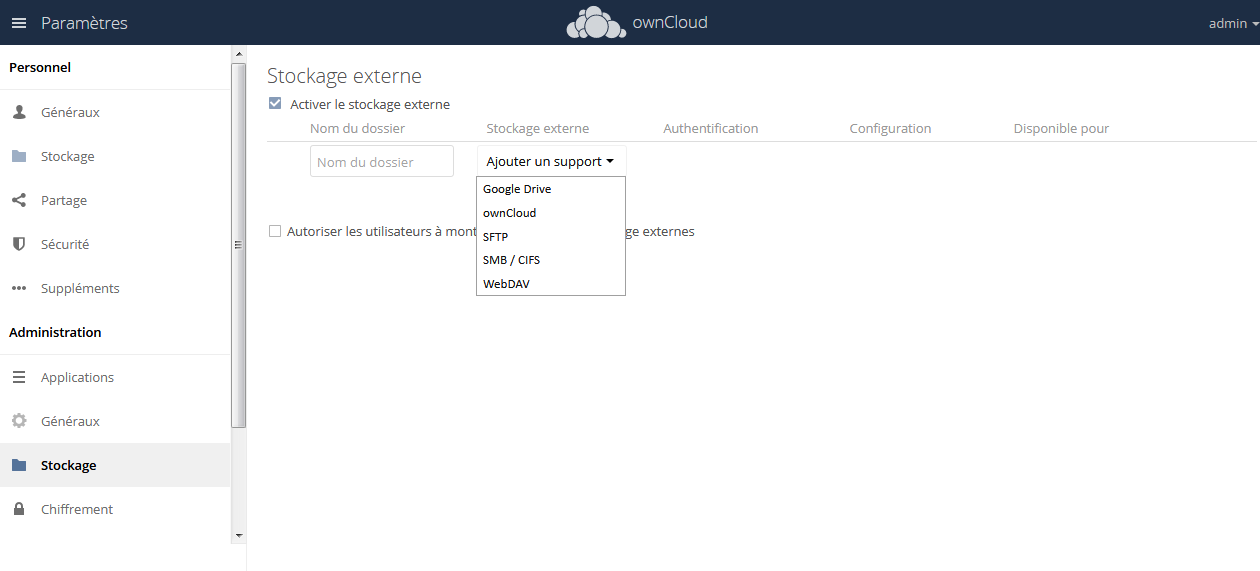Click the Nom du dossier text field
Image resolution: width=1260 pixels, height=571 pixels.
381,162
